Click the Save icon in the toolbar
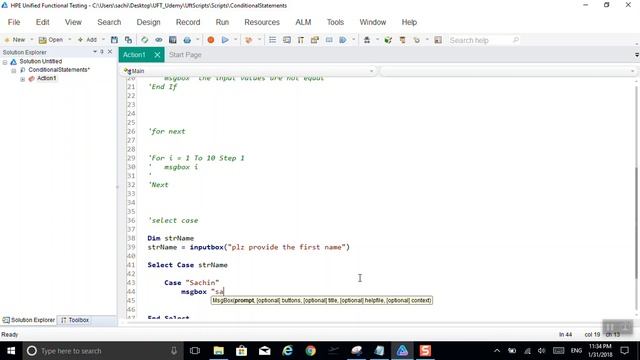Viewport: 640px width, 360px height. pos(114,40)
